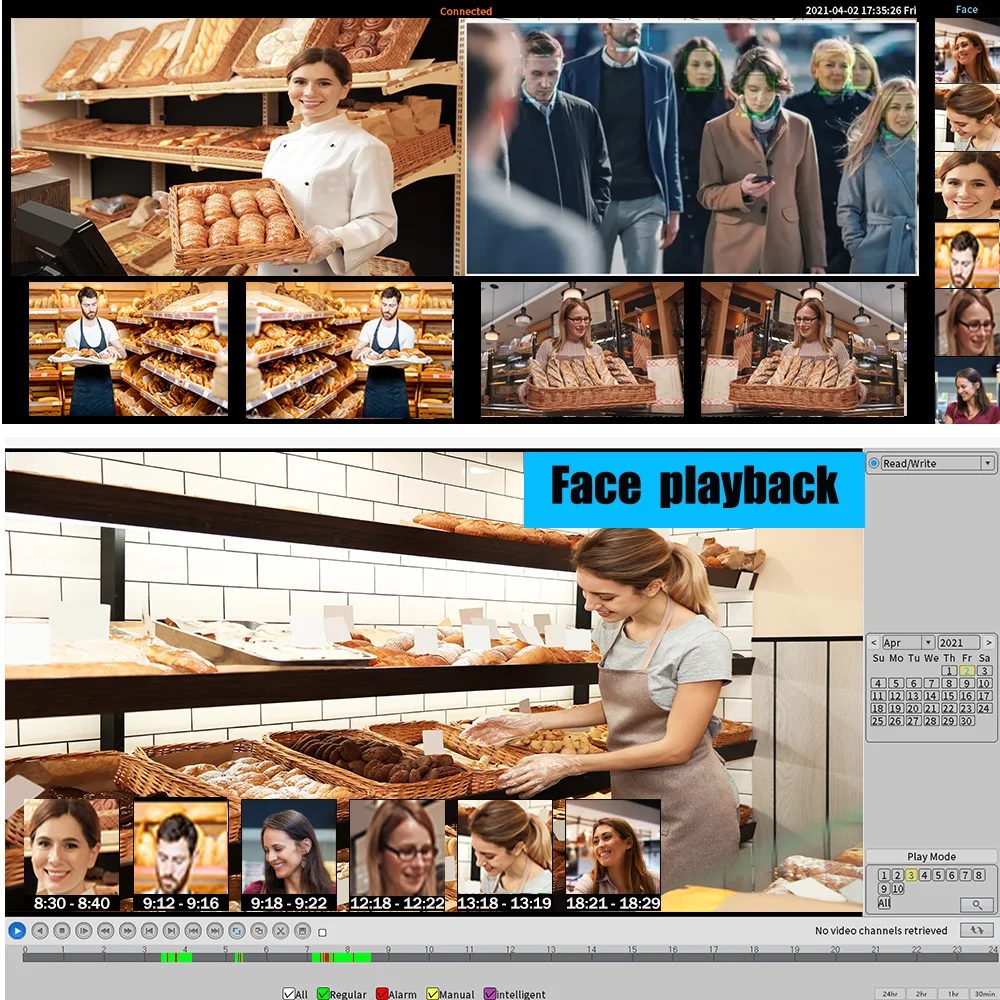Open the Read/Write dropdown

click(x=988, y=463)
